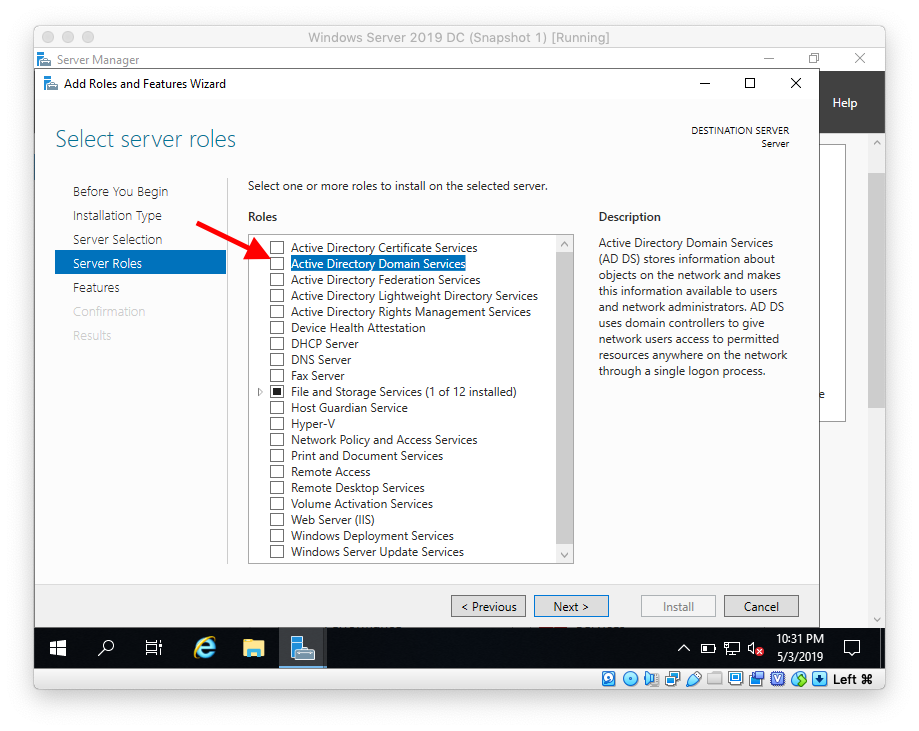The width and height of the screenshot is (919, 731).
Task: Click the battery indicator in the system tray
Action: pyautogui.click(x=708, y=648)
